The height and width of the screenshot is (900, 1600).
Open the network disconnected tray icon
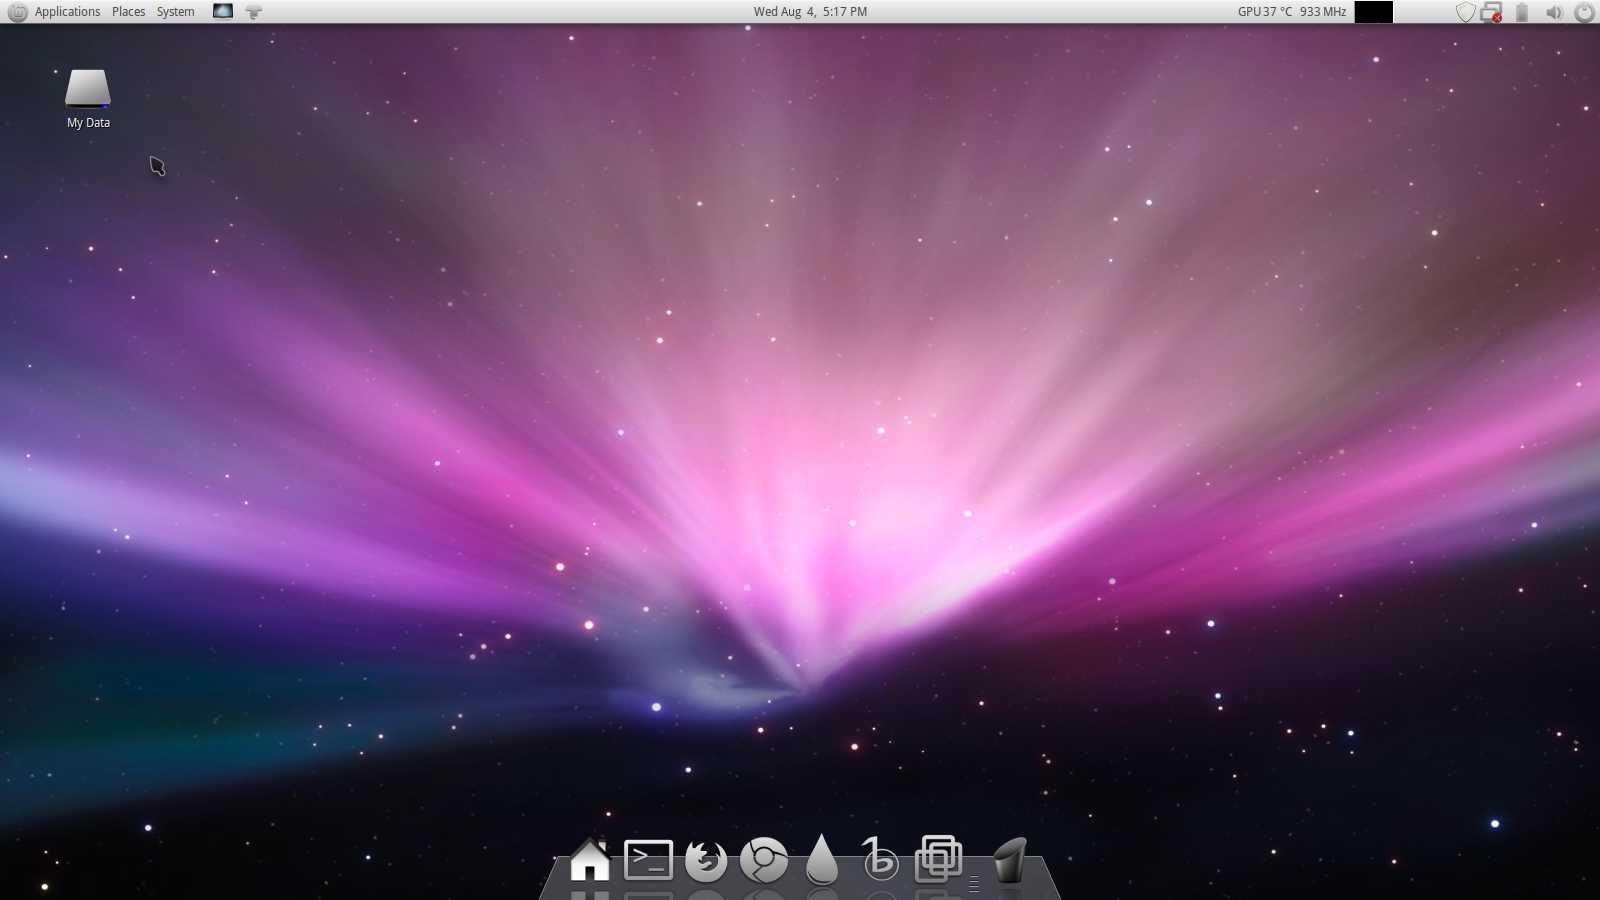[1491, 12]
